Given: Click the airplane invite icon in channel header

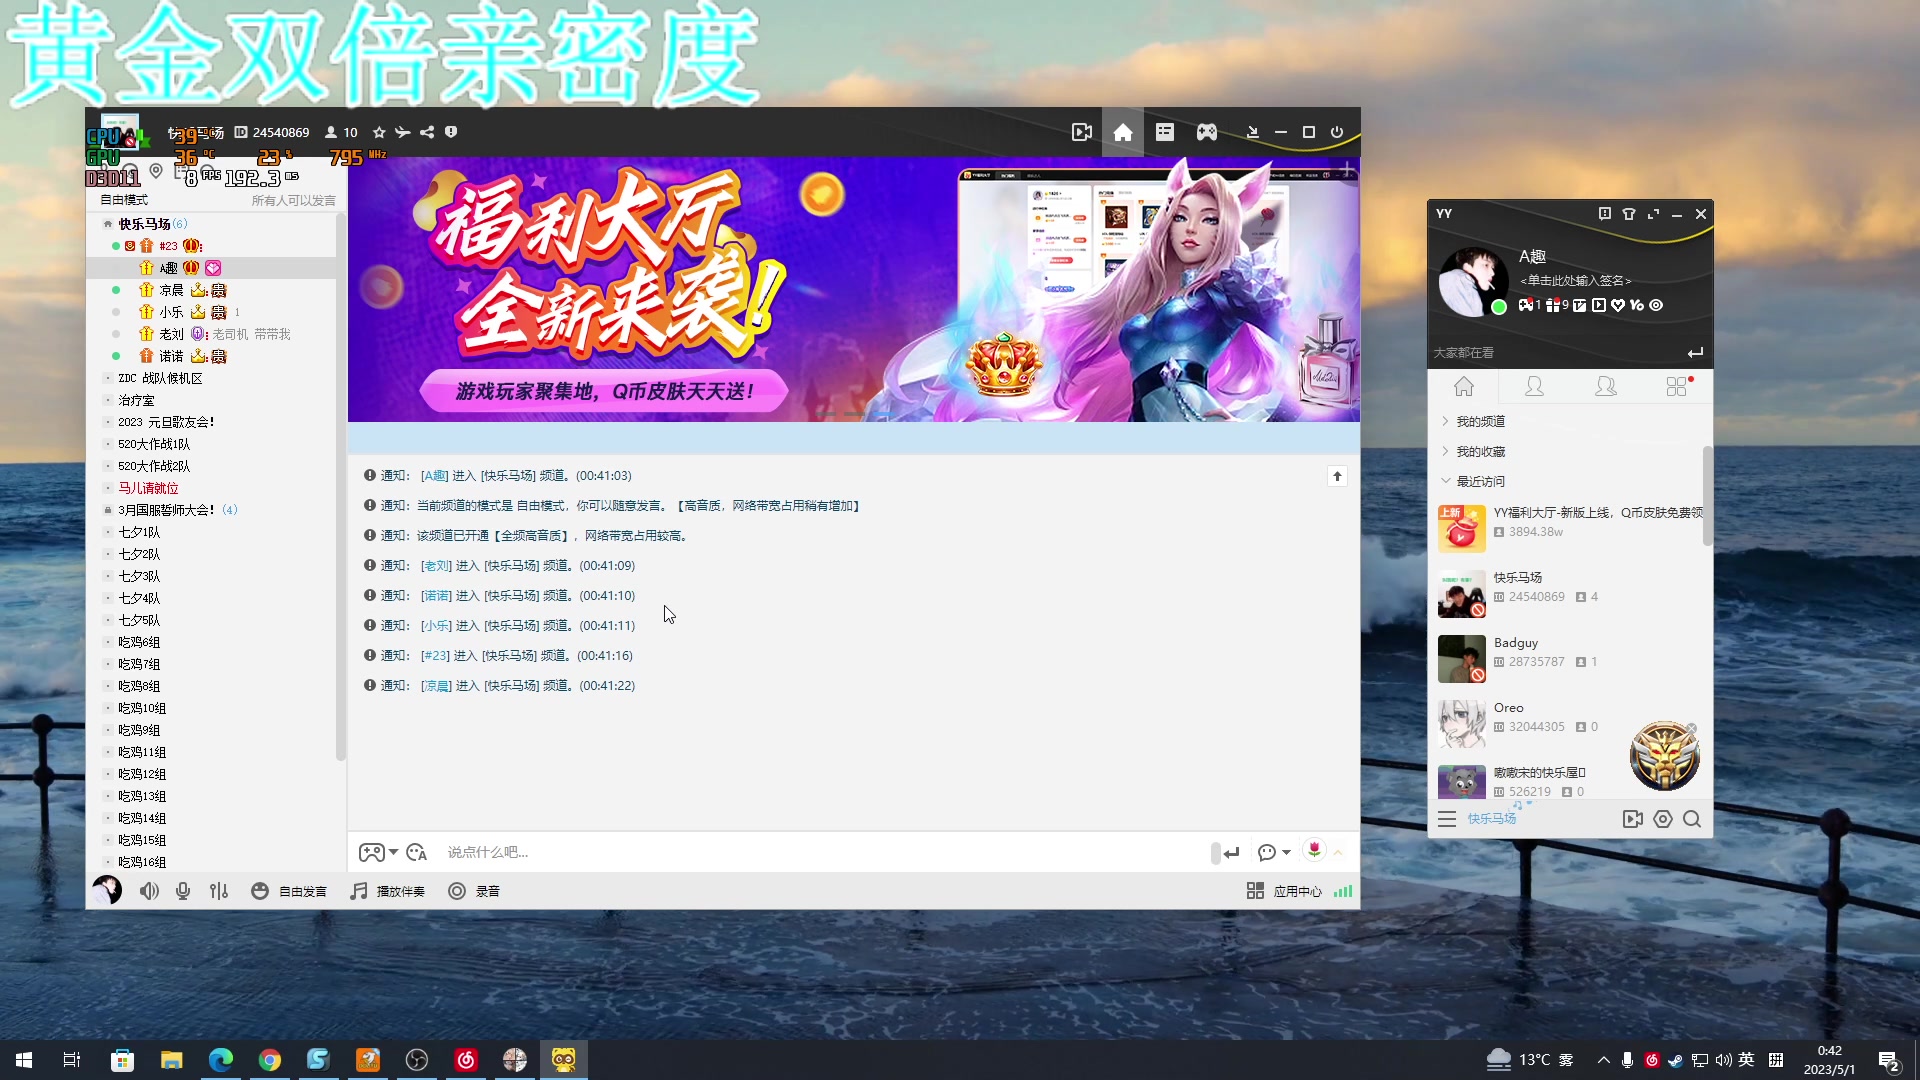Looking at the screenshot, I should point(403,132).
